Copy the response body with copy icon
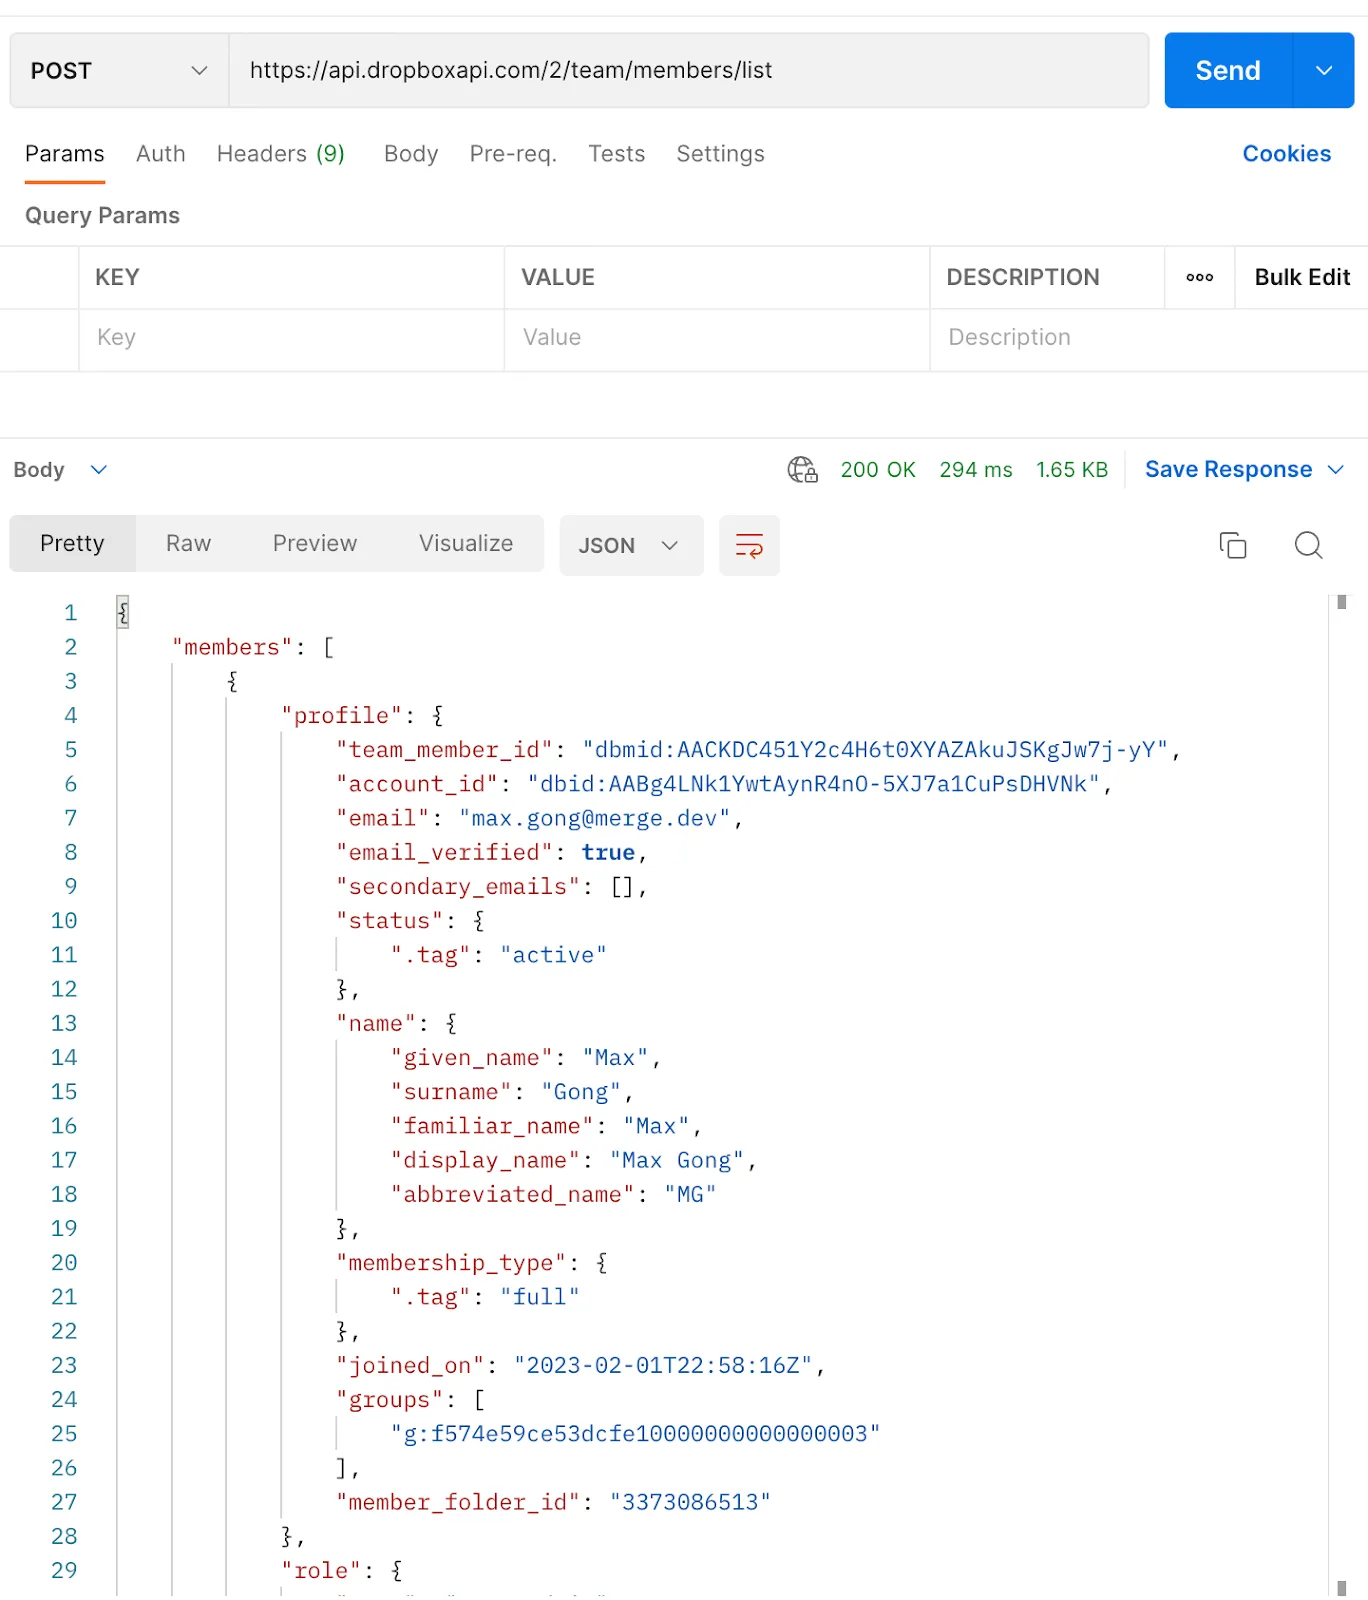 [1232, 545]
